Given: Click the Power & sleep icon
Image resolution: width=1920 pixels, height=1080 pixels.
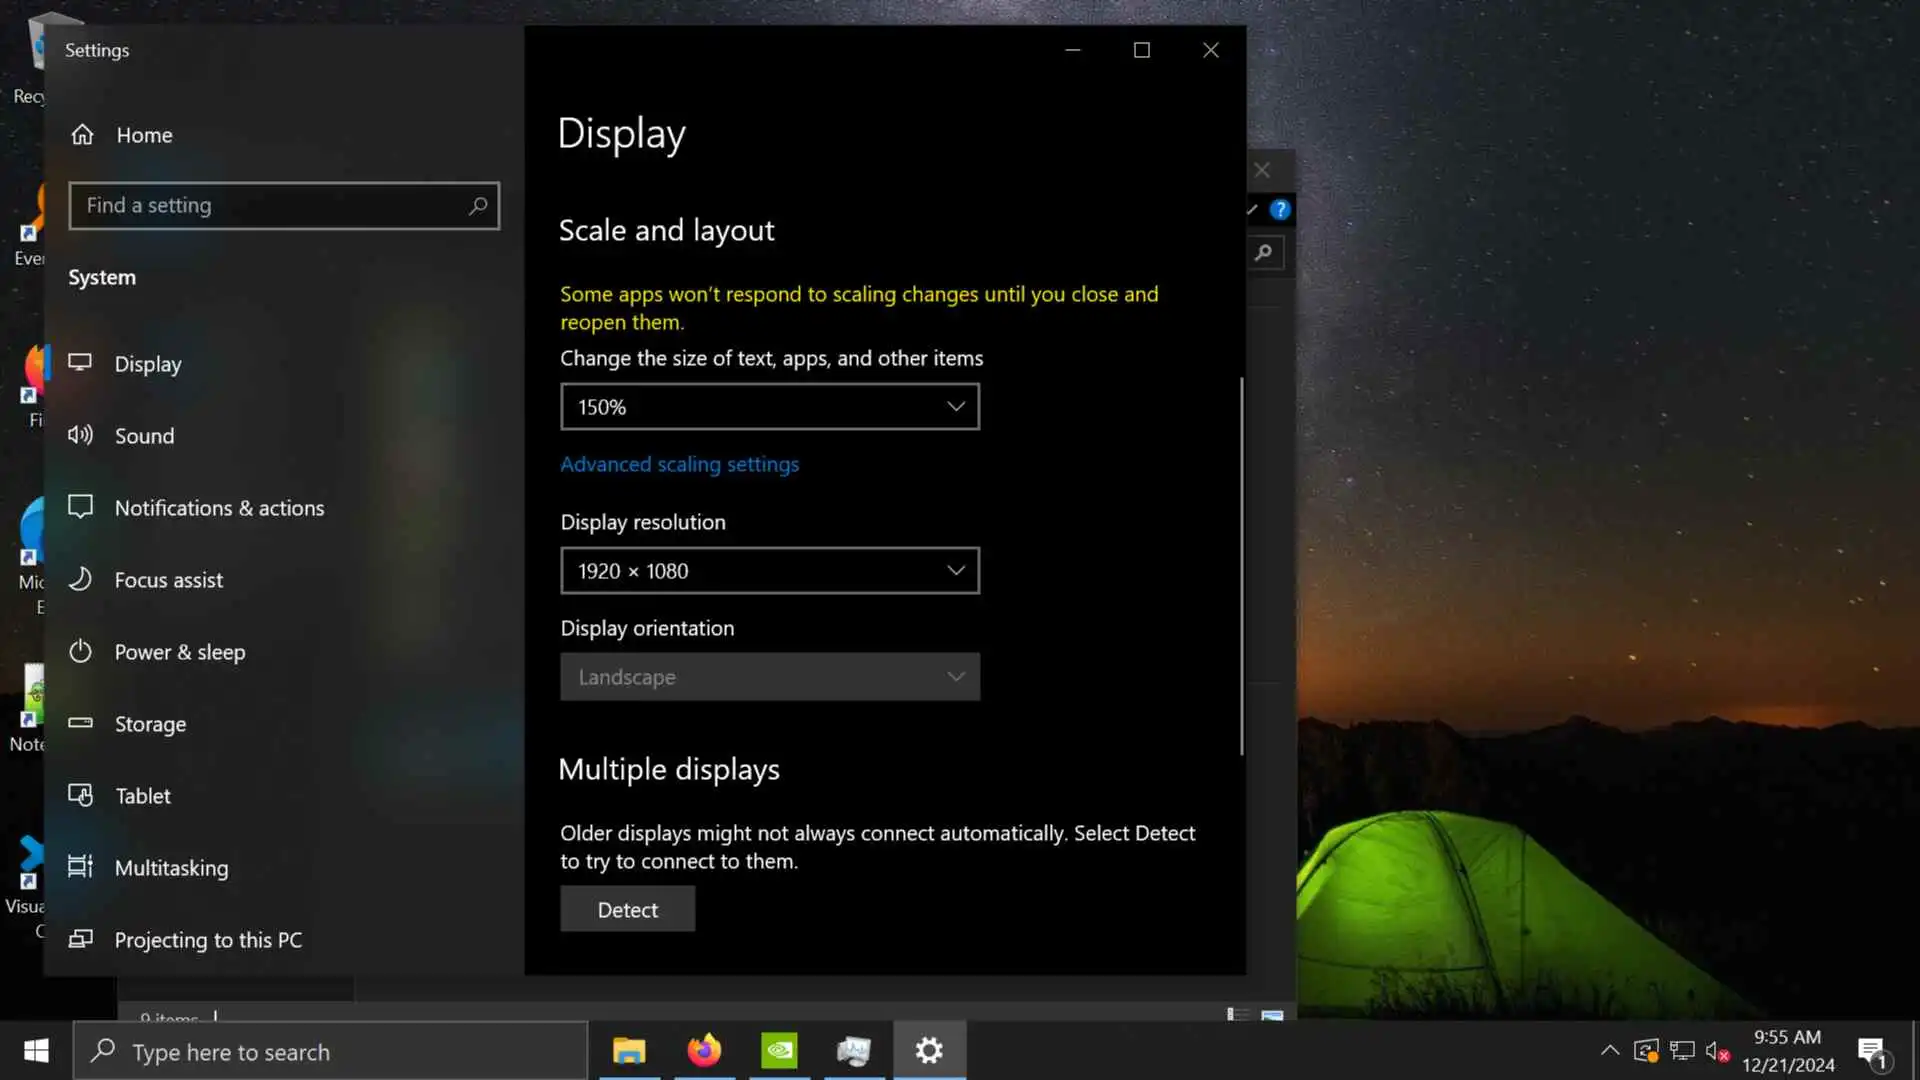Looking at the screenshot, I should tap(81, 652).
